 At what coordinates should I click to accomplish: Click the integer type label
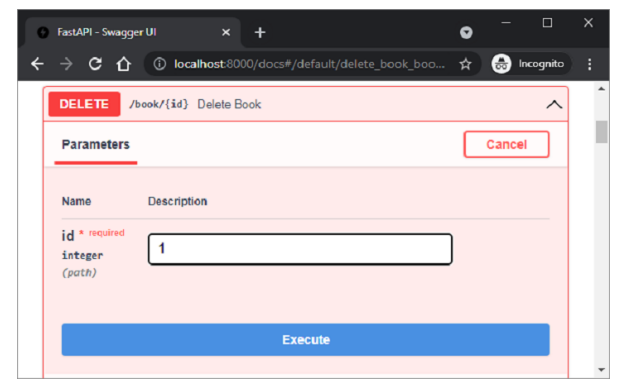click(82, 255)
